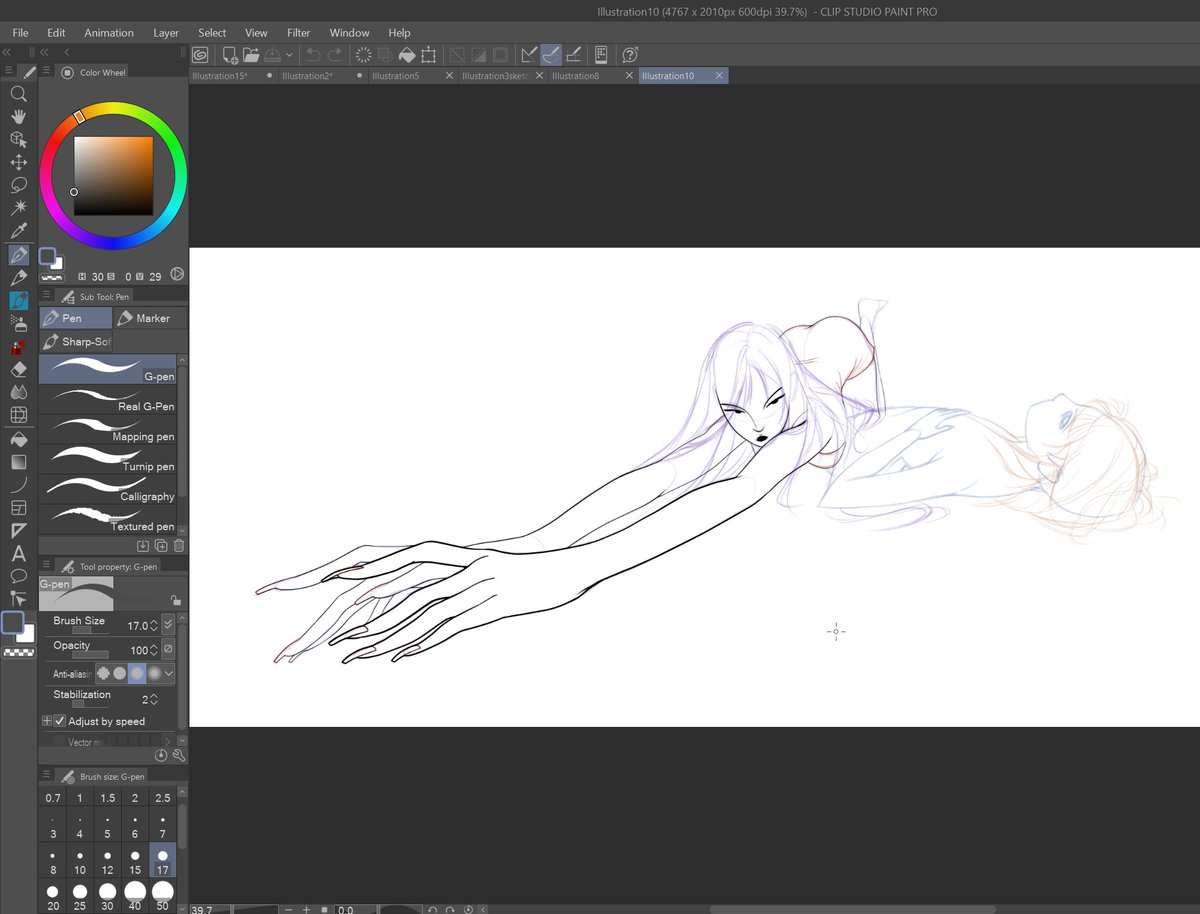This screenshot has height=914, width=1200.
Task: Open a file using folder icon
Action: tap(251, 55)
